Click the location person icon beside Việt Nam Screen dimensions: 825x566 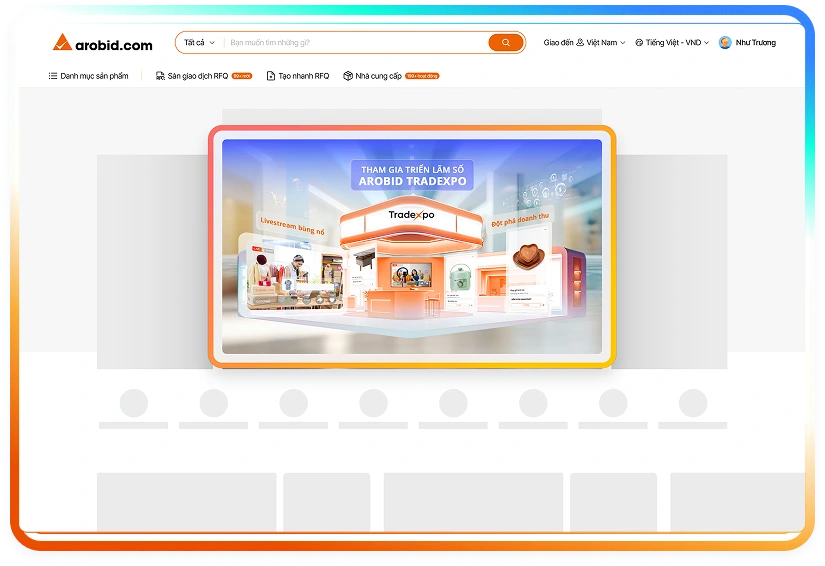click(x=580, y=43)
